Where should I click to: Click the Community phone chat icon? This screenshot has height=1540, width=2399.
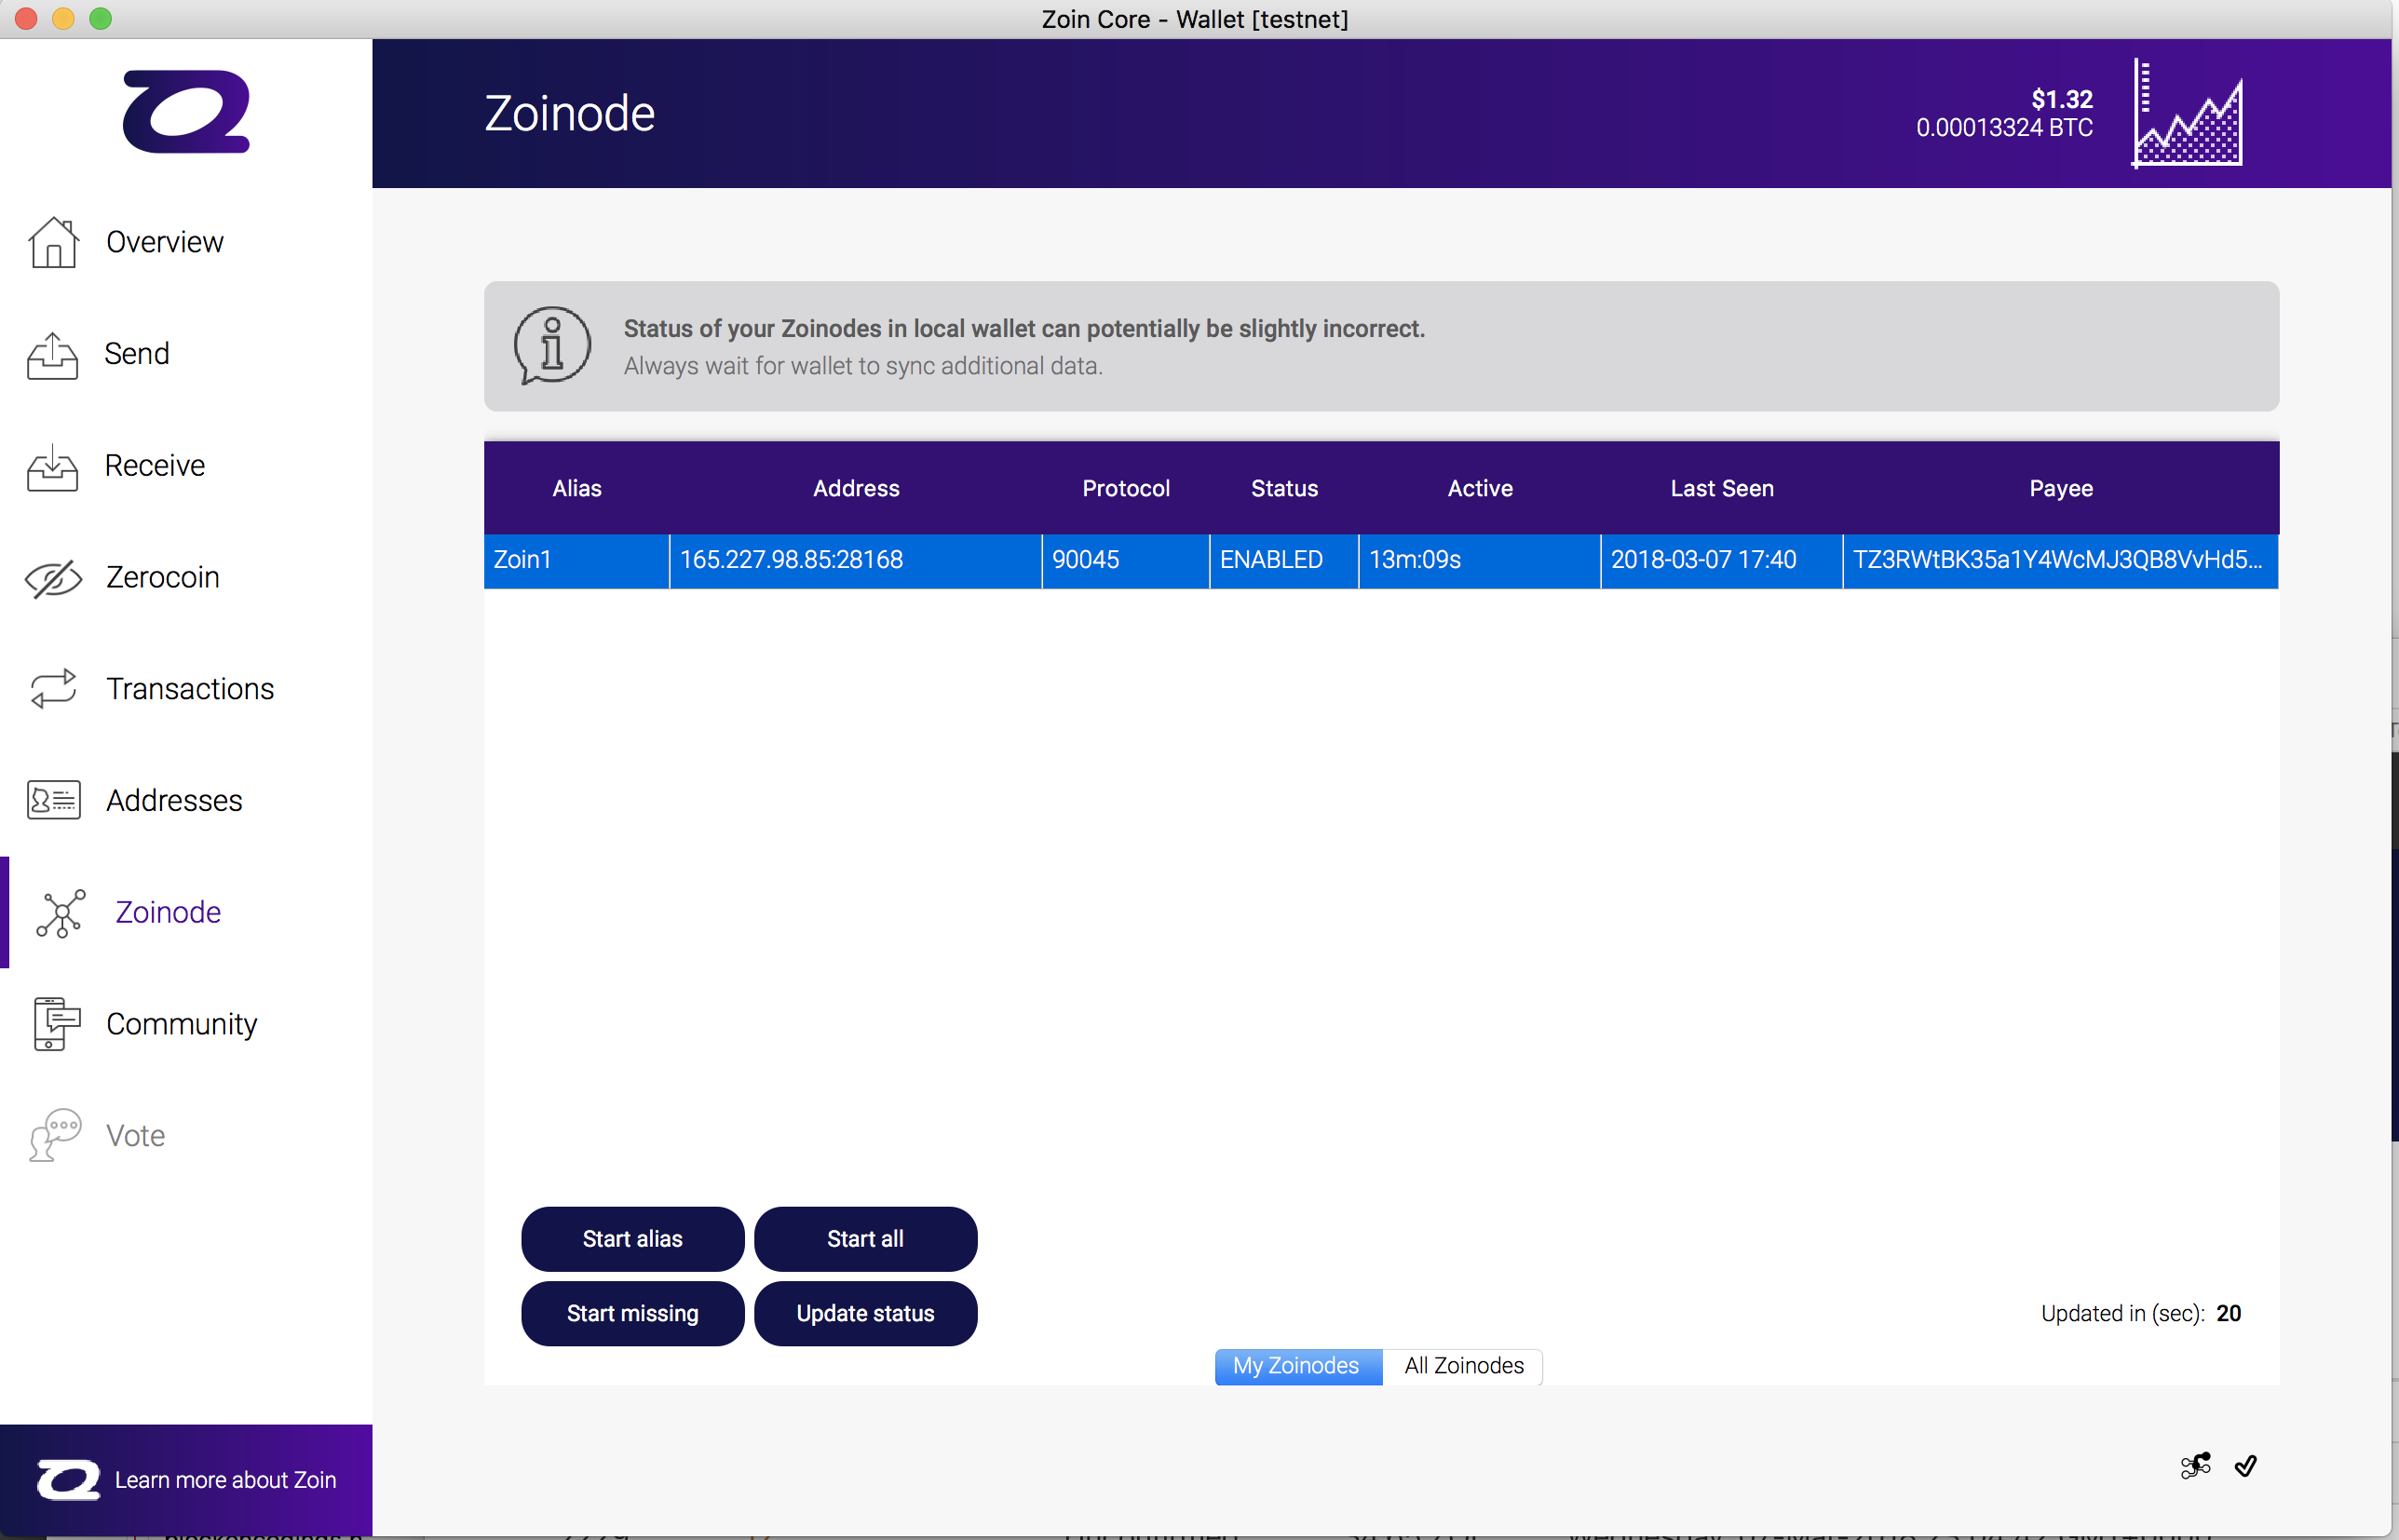(x=55, y=1023)
